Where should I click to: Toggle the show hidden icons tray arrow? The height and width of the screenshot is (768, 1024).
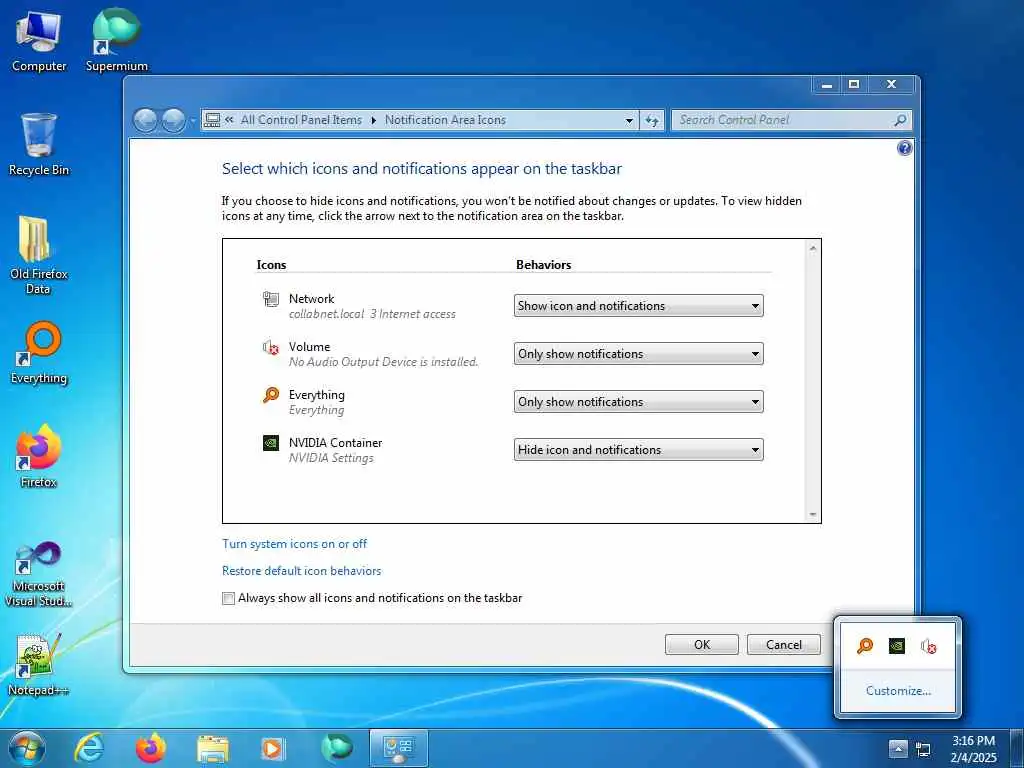pos(898,750)
